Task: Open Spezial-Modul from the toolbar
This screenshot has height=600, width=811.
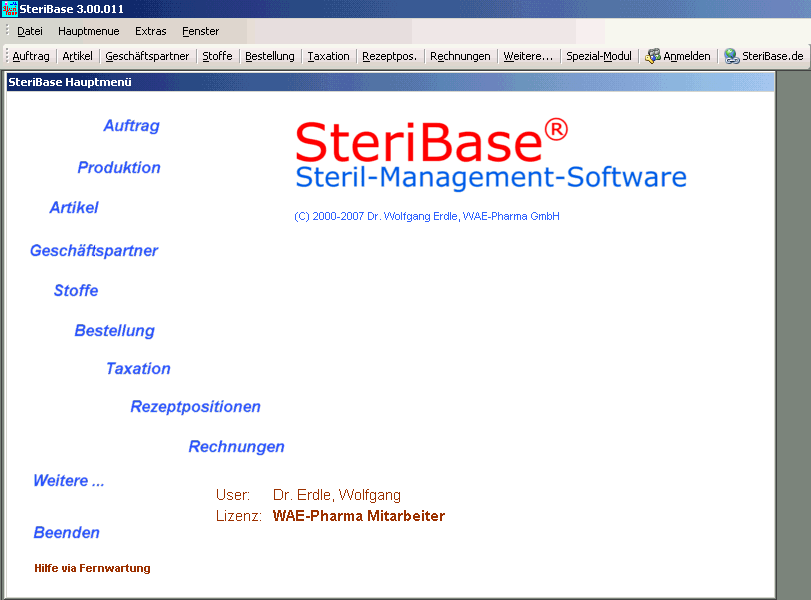Action: [x=599, y=56]
